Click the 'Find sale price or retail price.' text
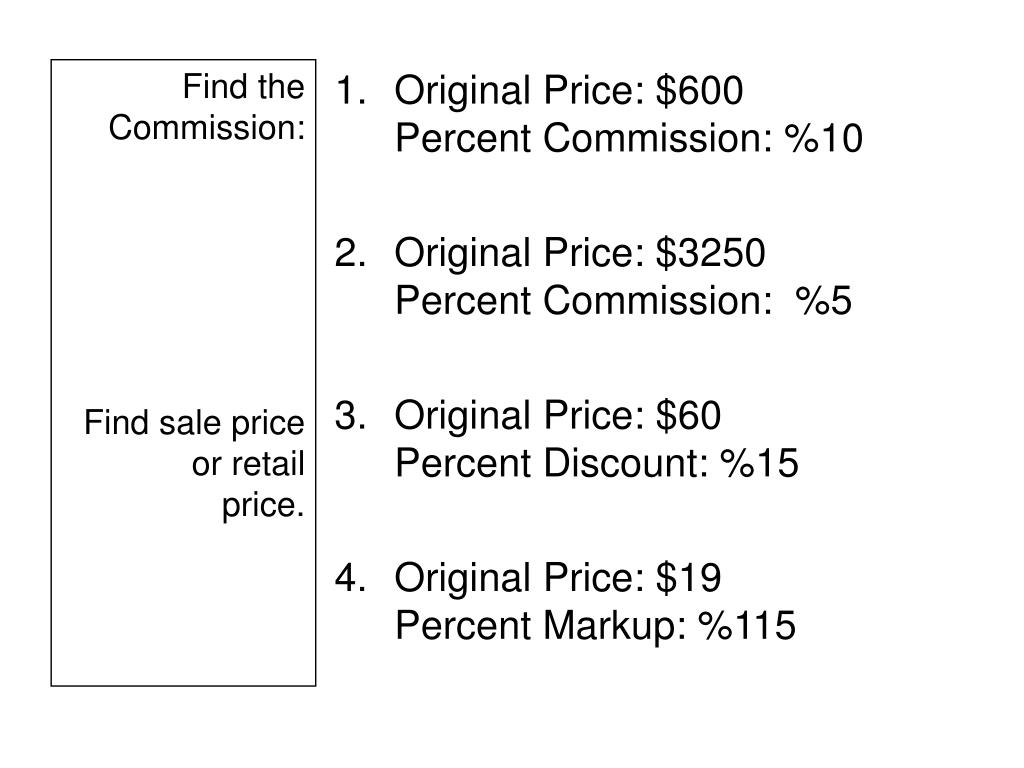The image size is (1024, 768). pos(195,464)
